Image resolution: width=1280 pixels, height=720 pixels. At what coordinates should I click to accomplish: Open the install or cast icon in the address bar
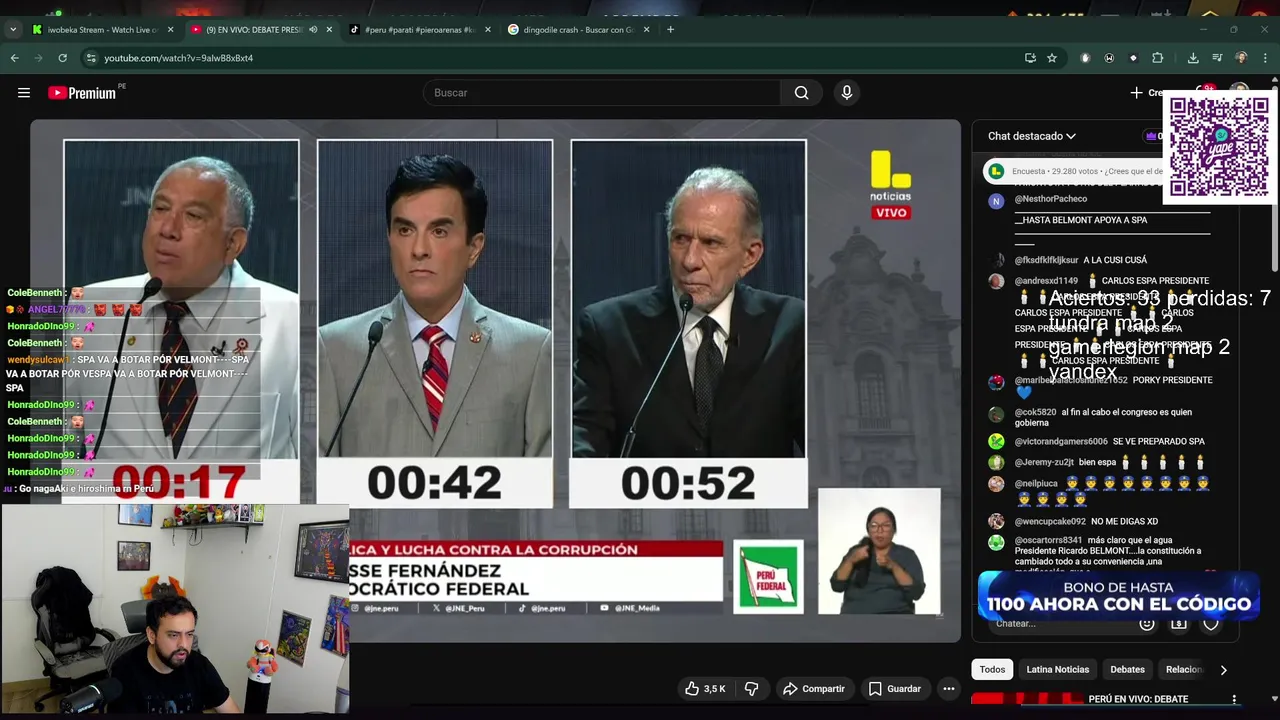1030,58
